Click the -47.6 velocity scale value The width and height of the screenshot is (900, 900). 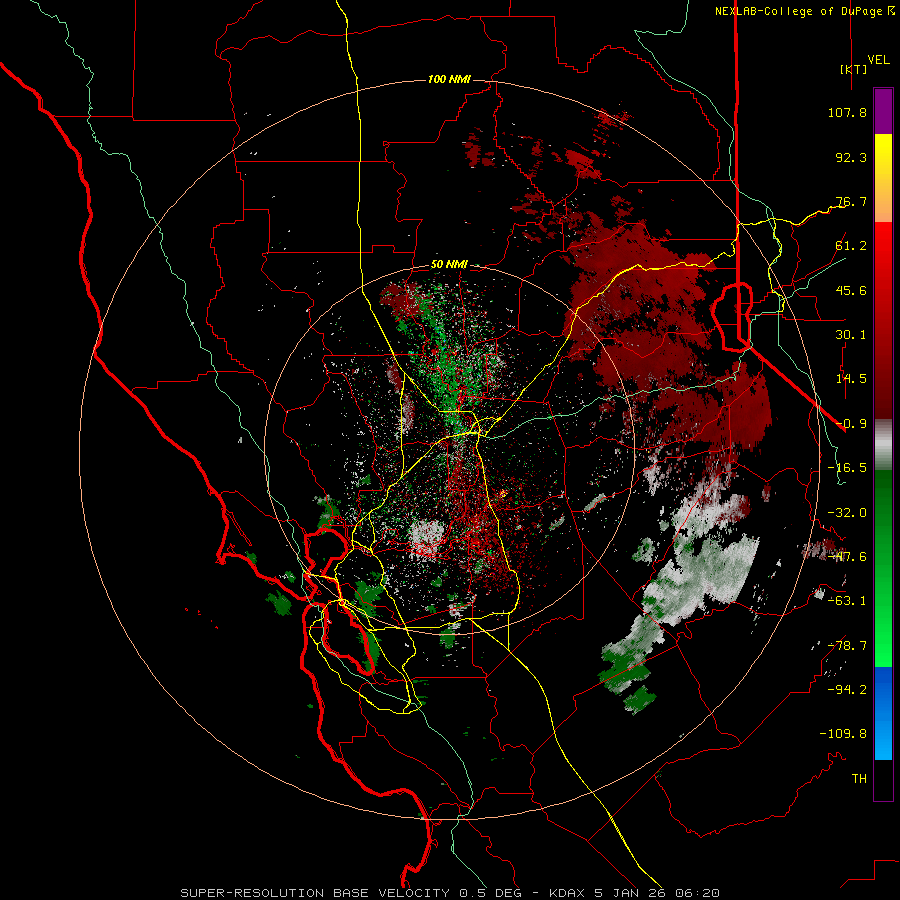[847, 557]
